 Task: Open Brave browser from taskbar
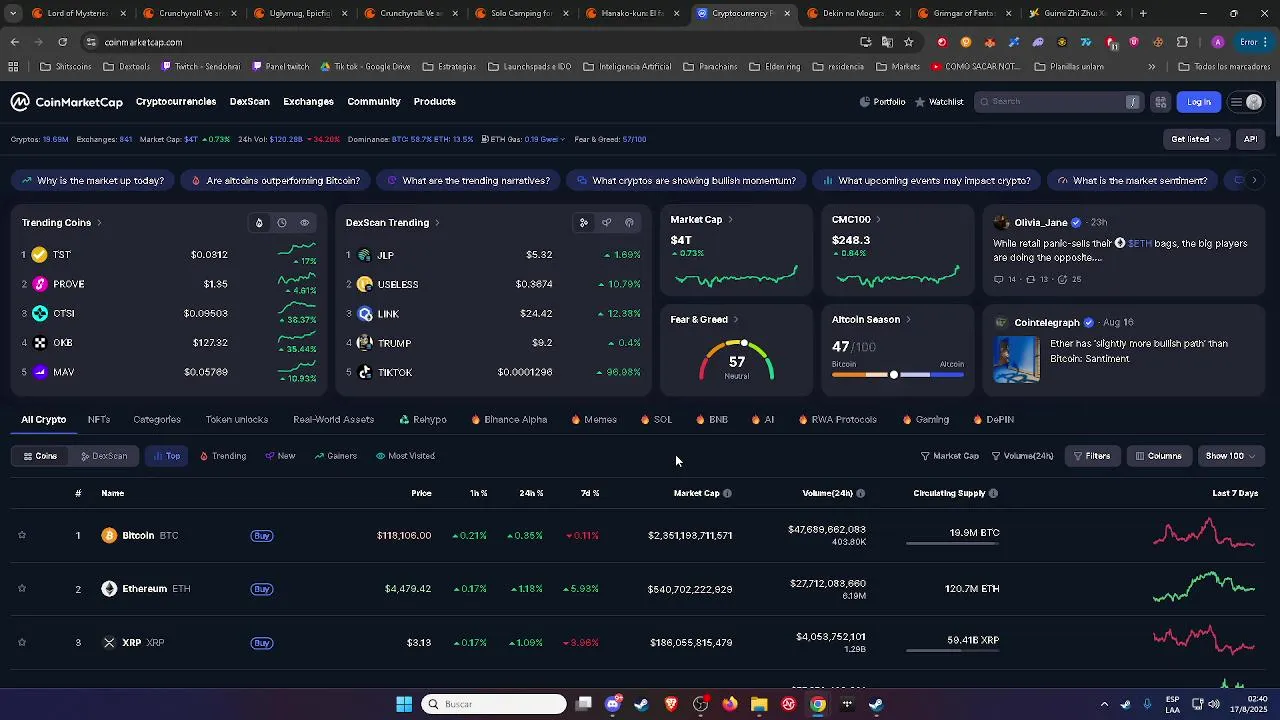pos(671,704)
